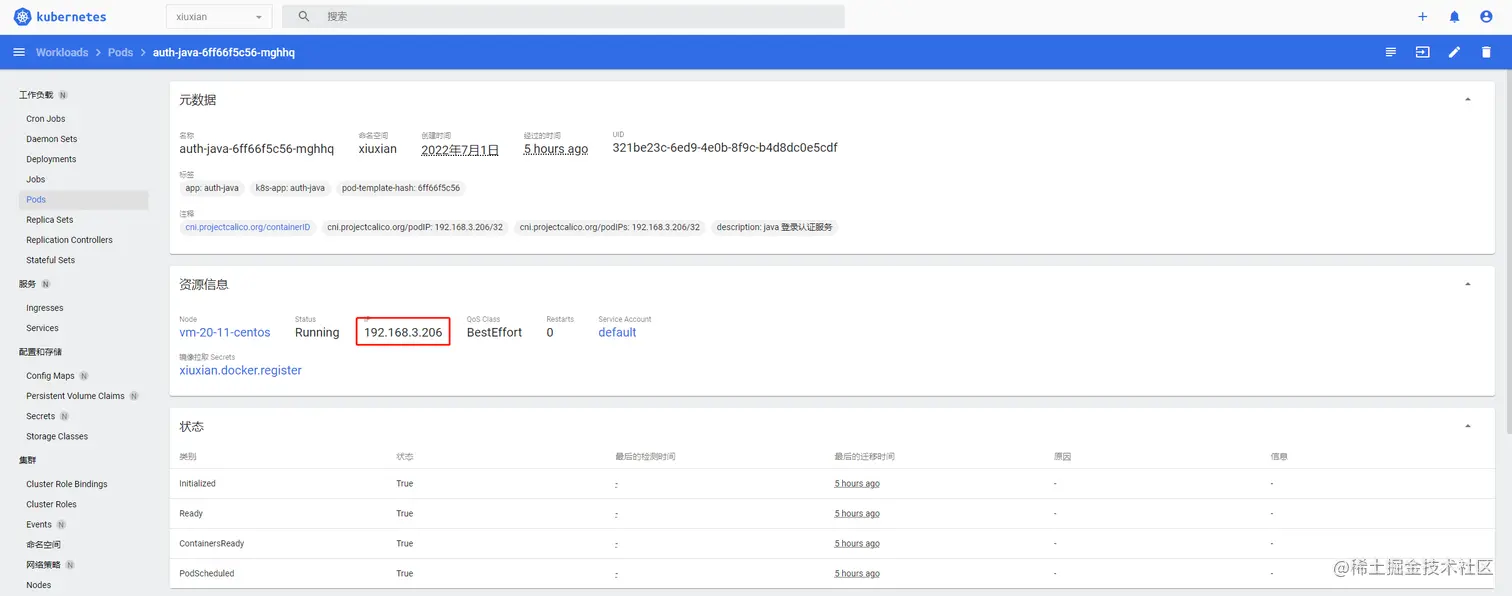The height and width of the screenshot is (596, 1512).
Task: Open Storage Classes in sidebar
Action: coord(57,436)
